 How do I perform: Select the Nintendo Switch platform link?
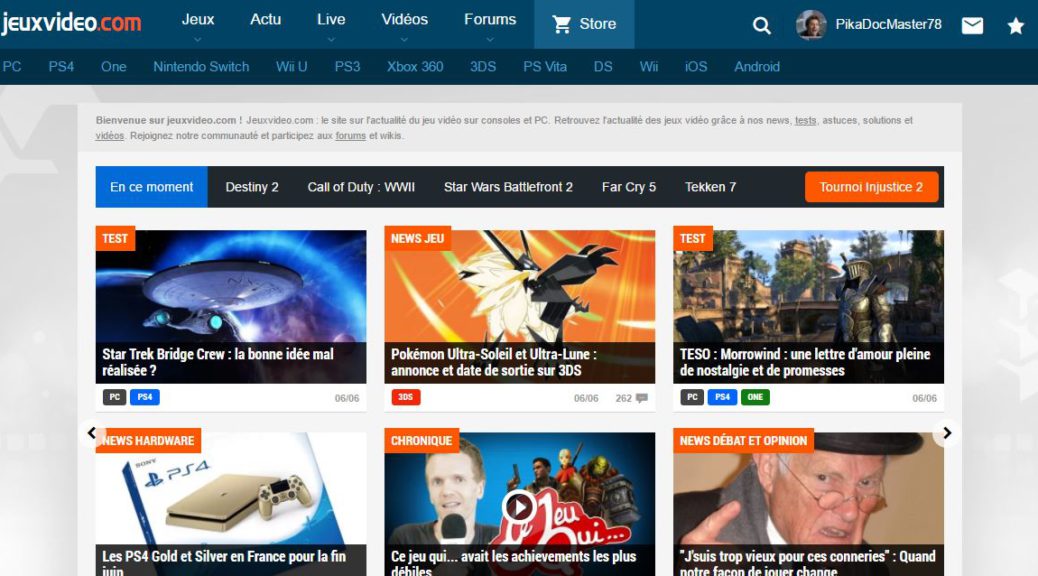[x=201, y=67]
